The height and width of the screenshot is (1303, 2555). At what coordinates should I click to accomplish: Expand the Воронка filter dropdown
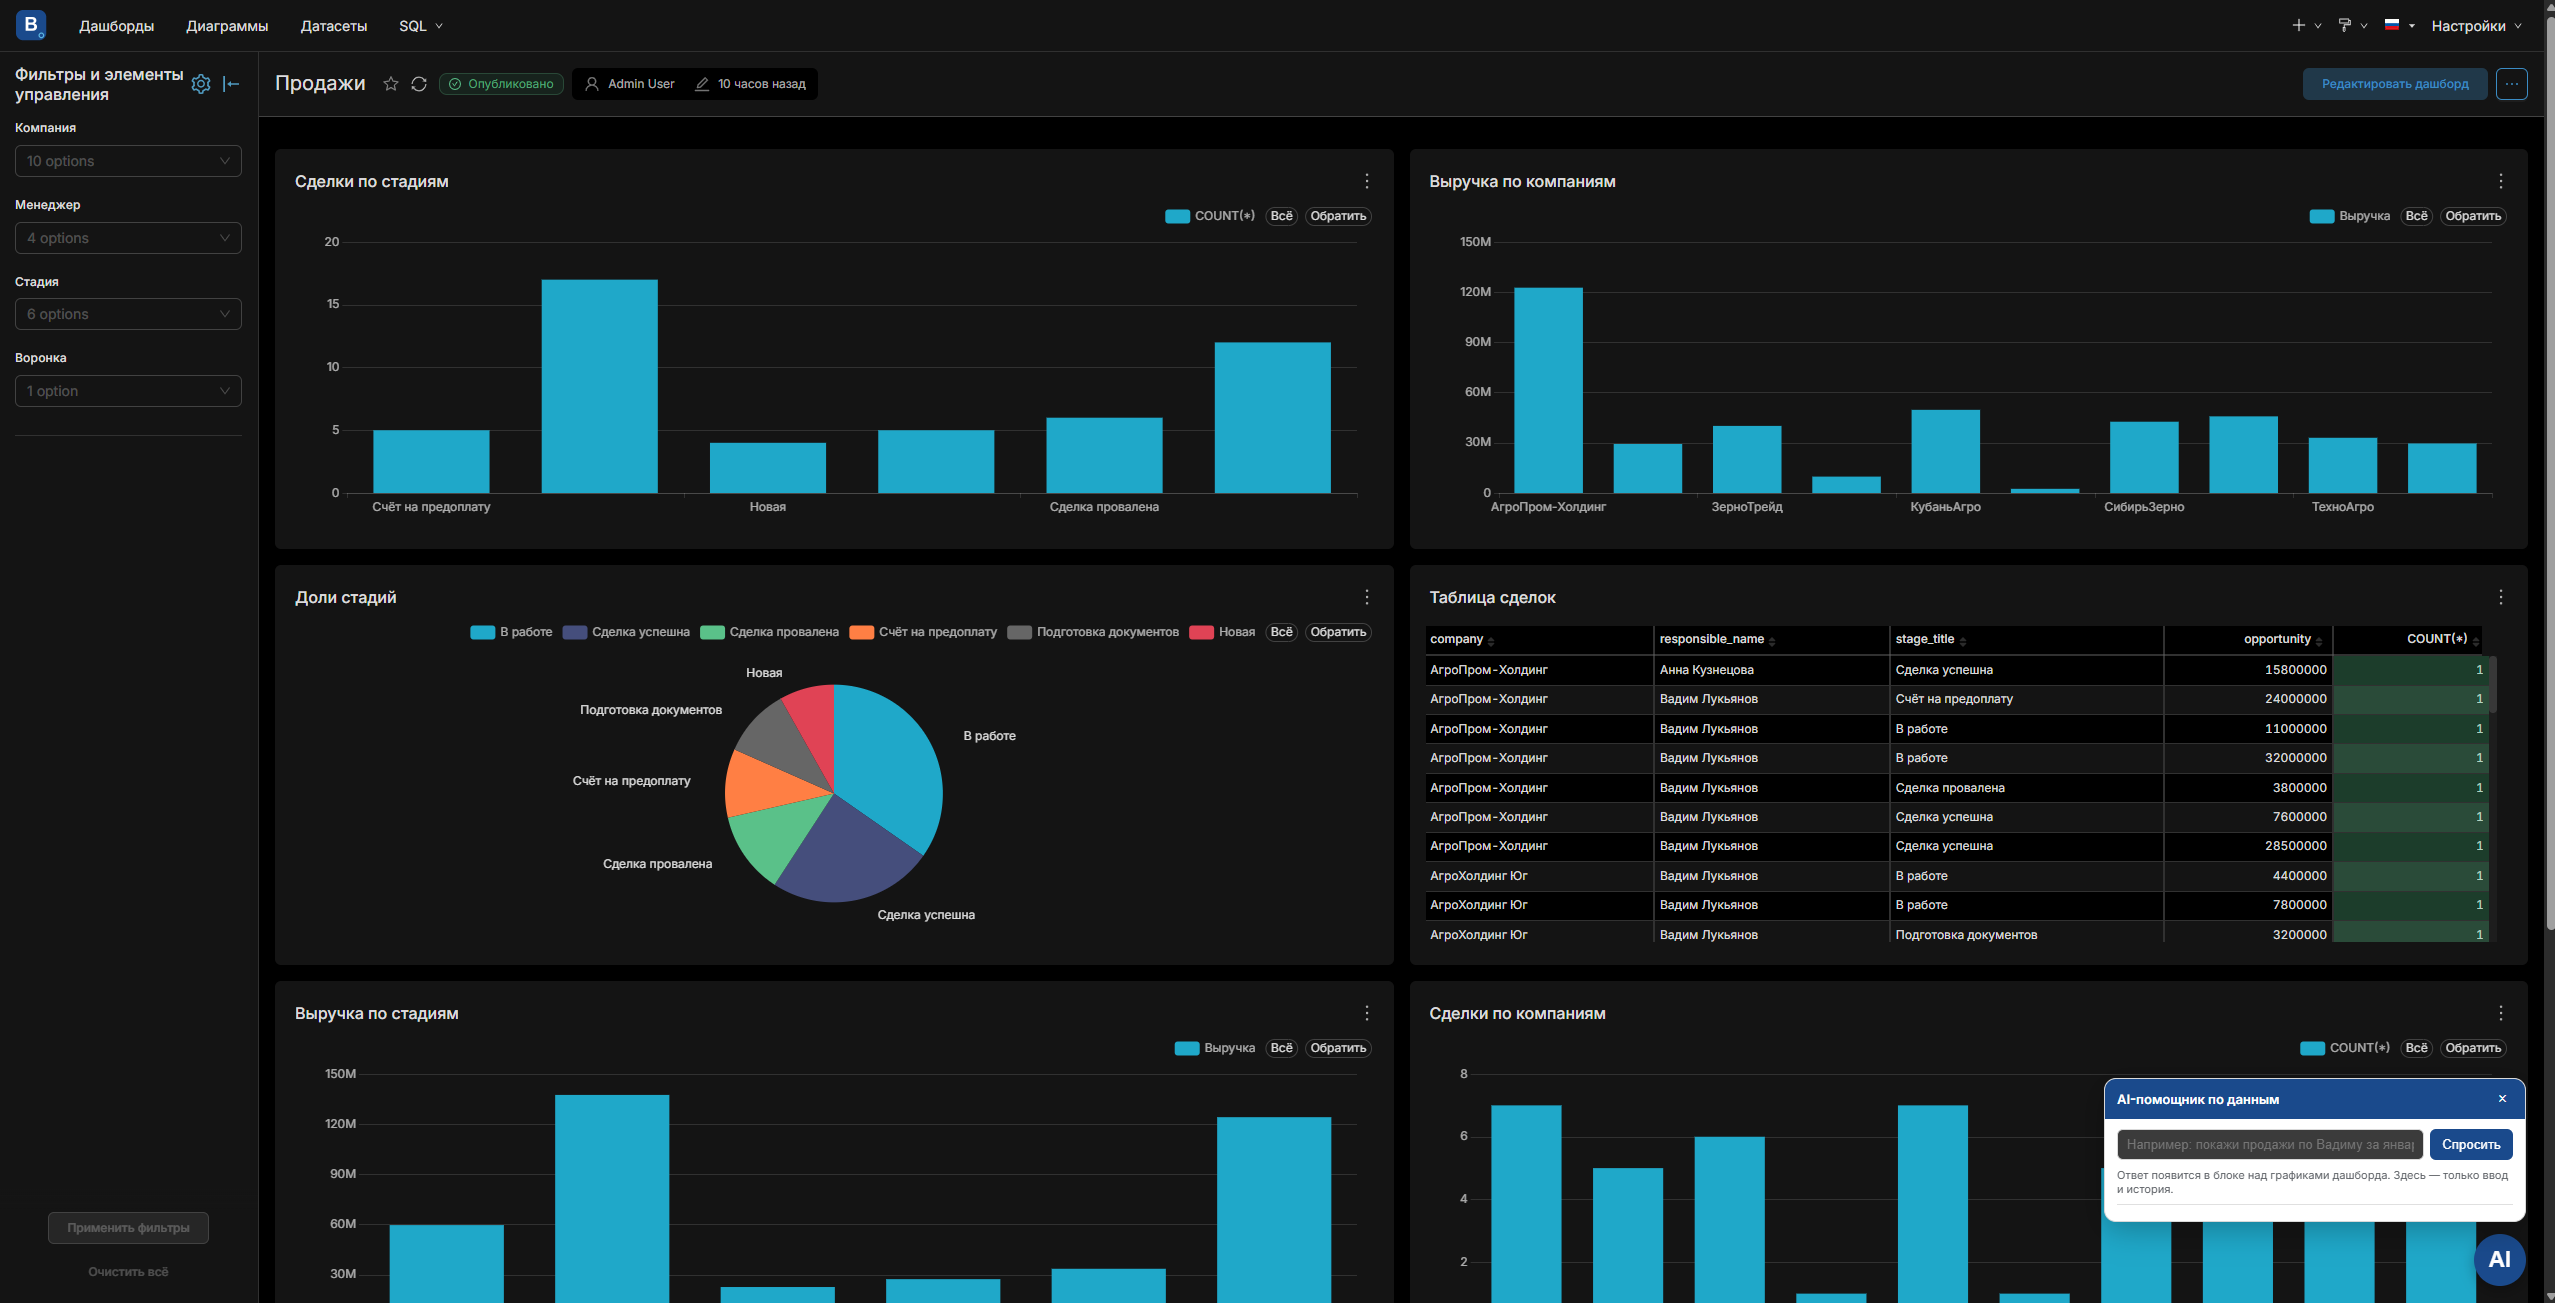pyautogui.click(x=128, y=391)
